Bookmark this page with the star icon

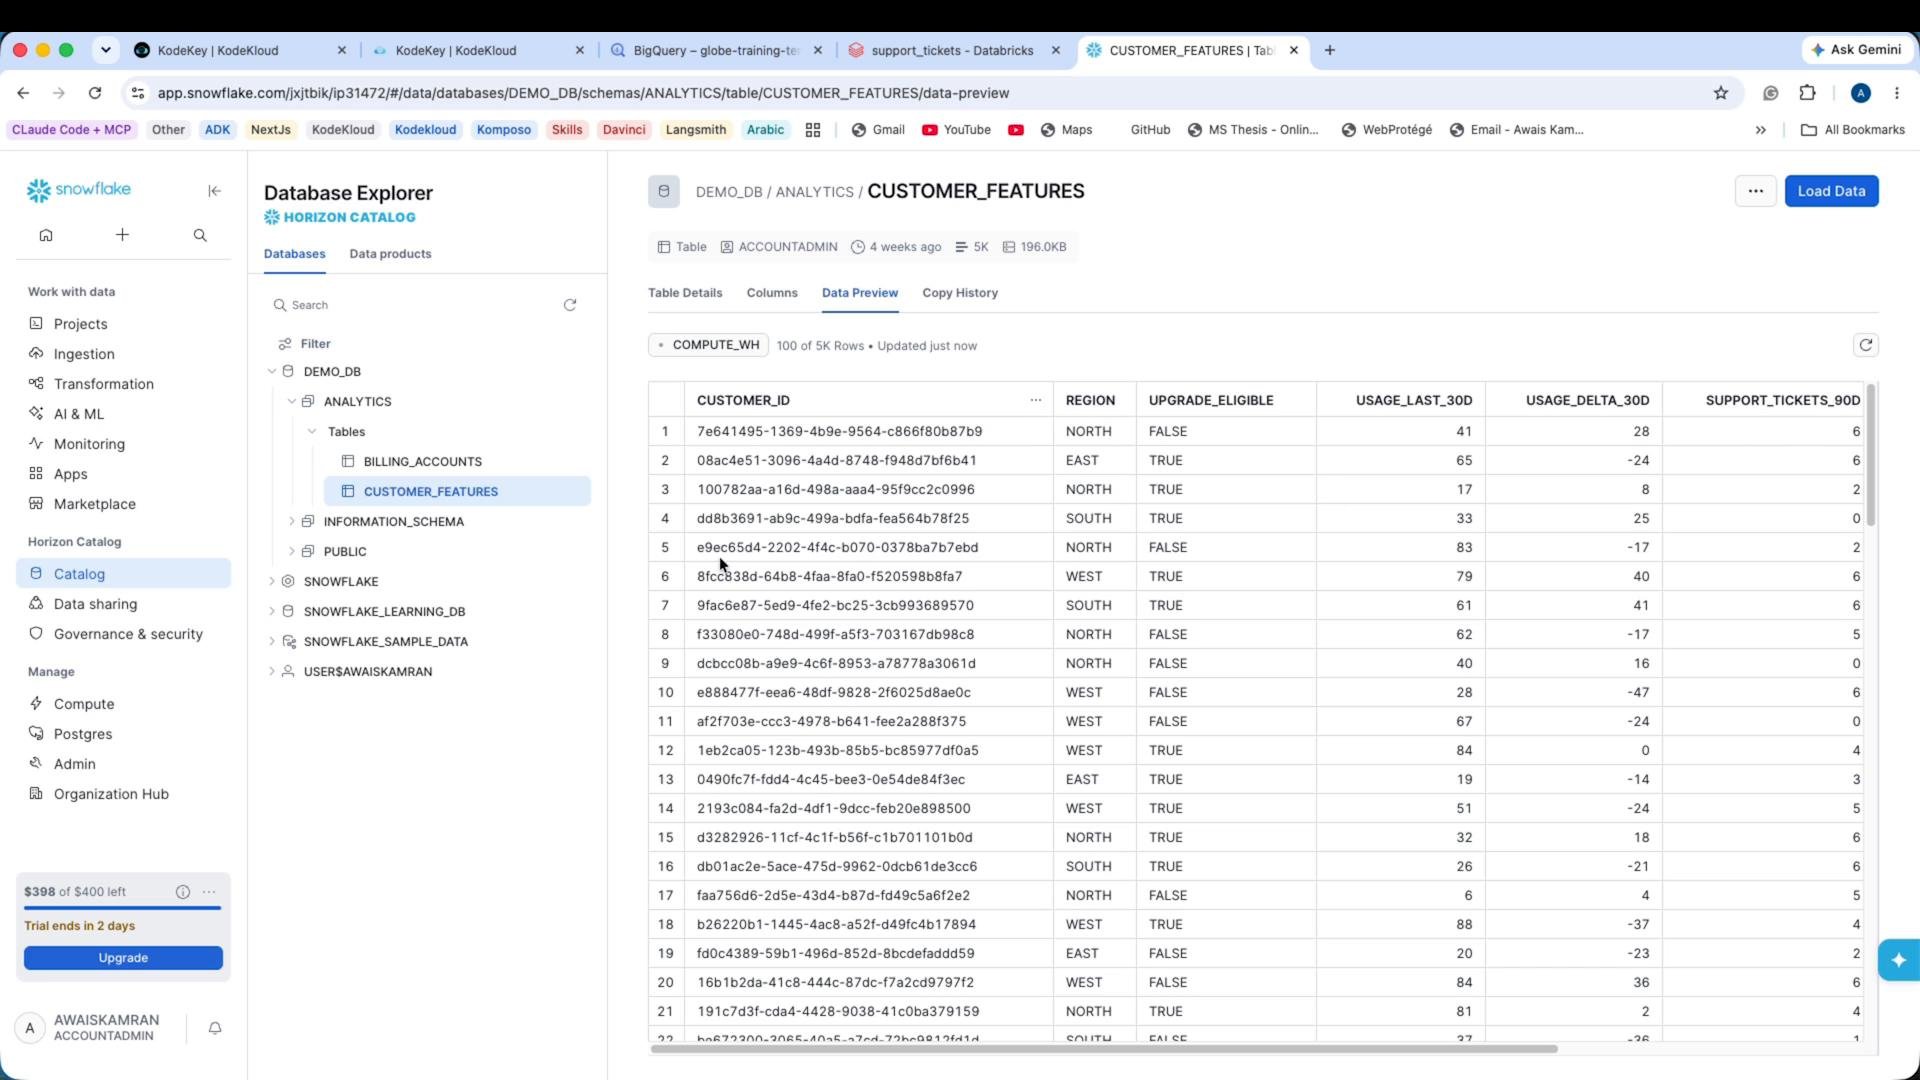[1721, 93]
